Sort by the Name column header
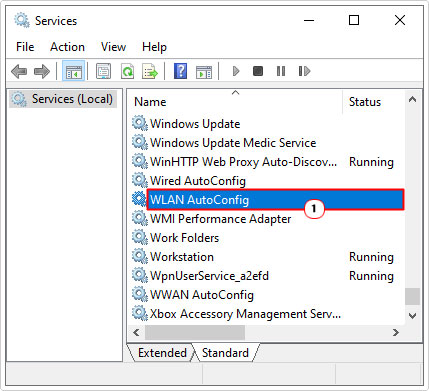Viewport: 429px width, 391px height. (x=235, y=102)
